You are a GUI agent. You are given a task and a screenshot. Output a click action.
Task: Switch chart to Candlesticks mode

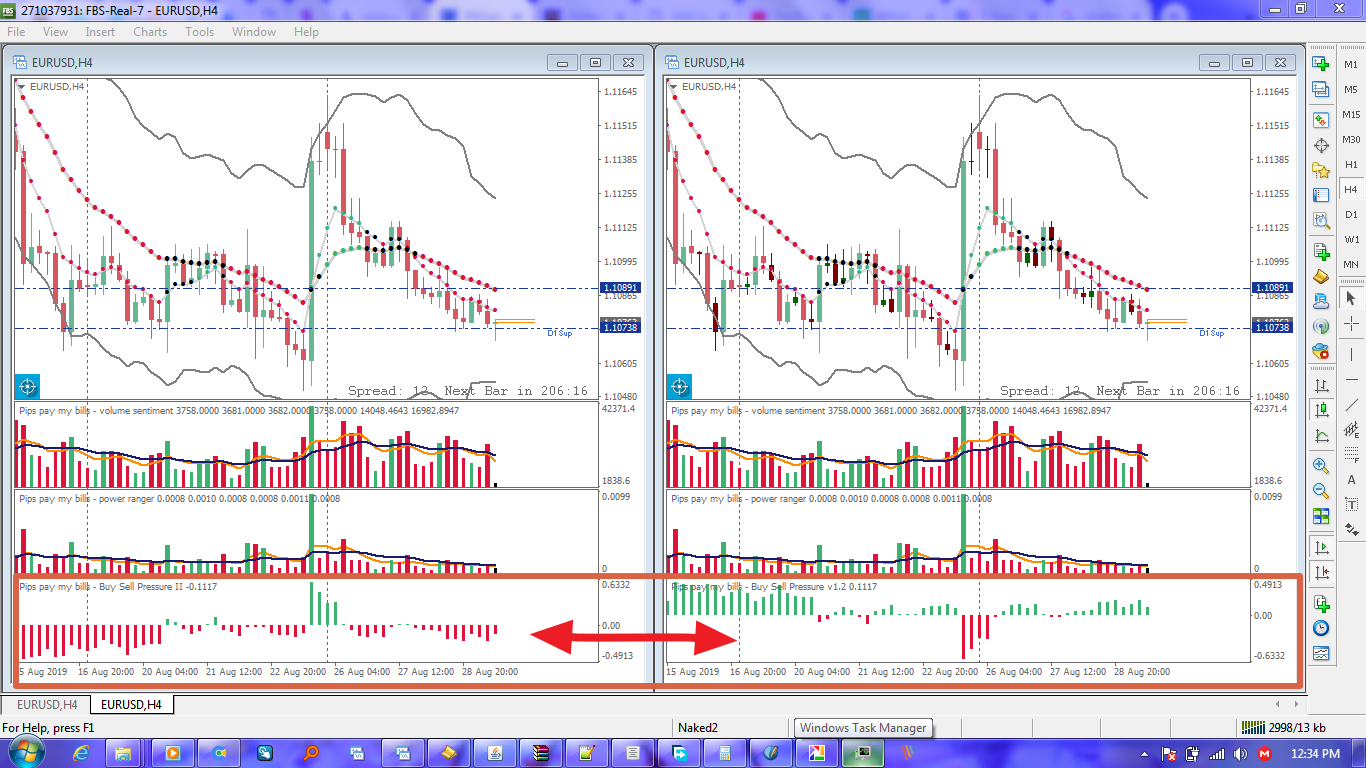coord(1321,410)
